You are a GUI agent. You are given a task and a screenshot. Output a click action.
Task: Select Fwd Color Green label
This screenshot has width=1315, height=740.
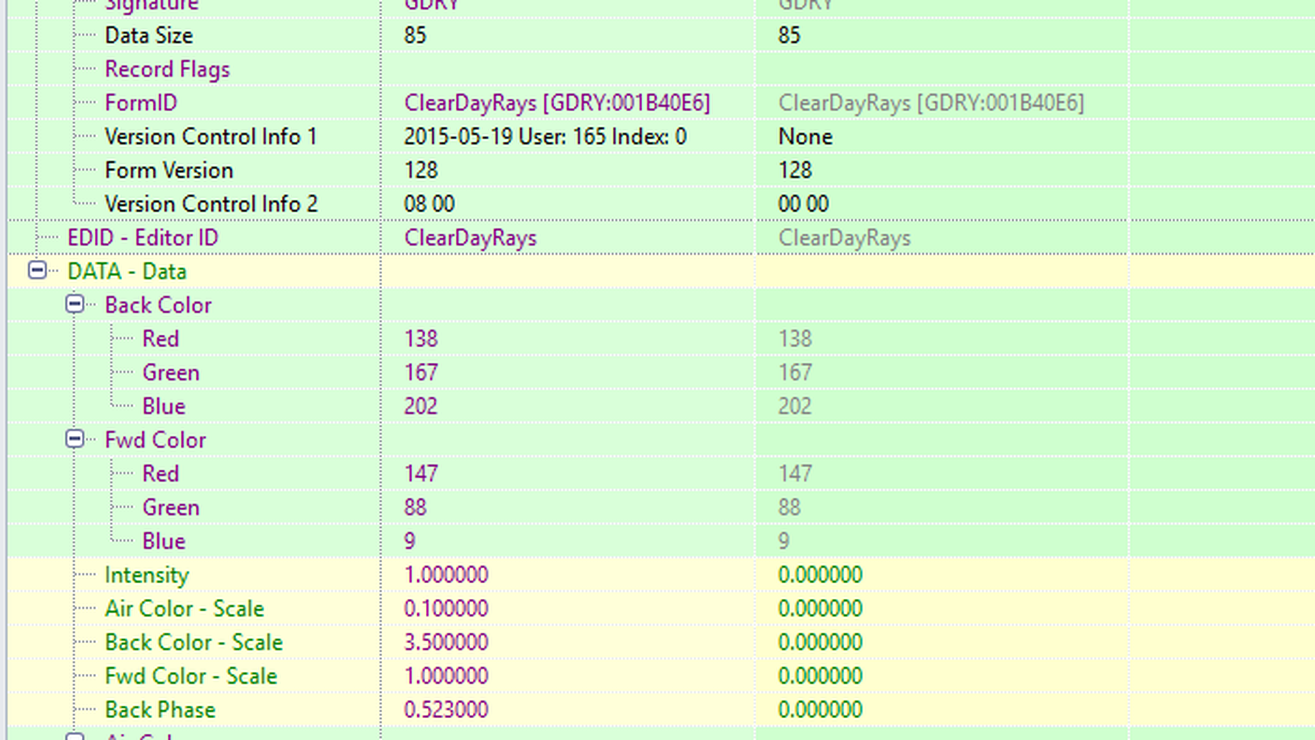[170, 508]
